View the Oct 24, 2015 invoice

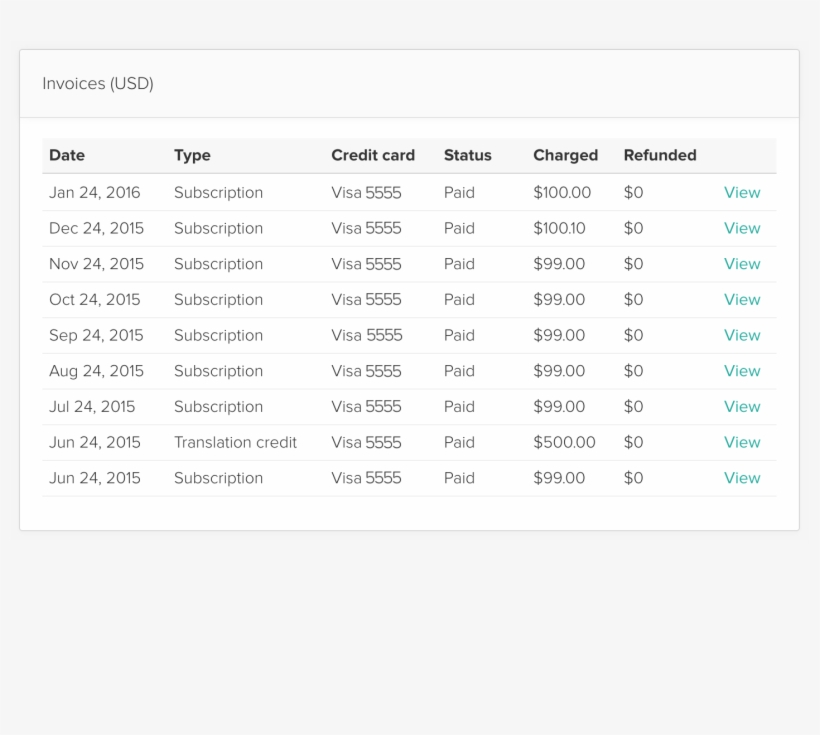(x=742, y=299)
